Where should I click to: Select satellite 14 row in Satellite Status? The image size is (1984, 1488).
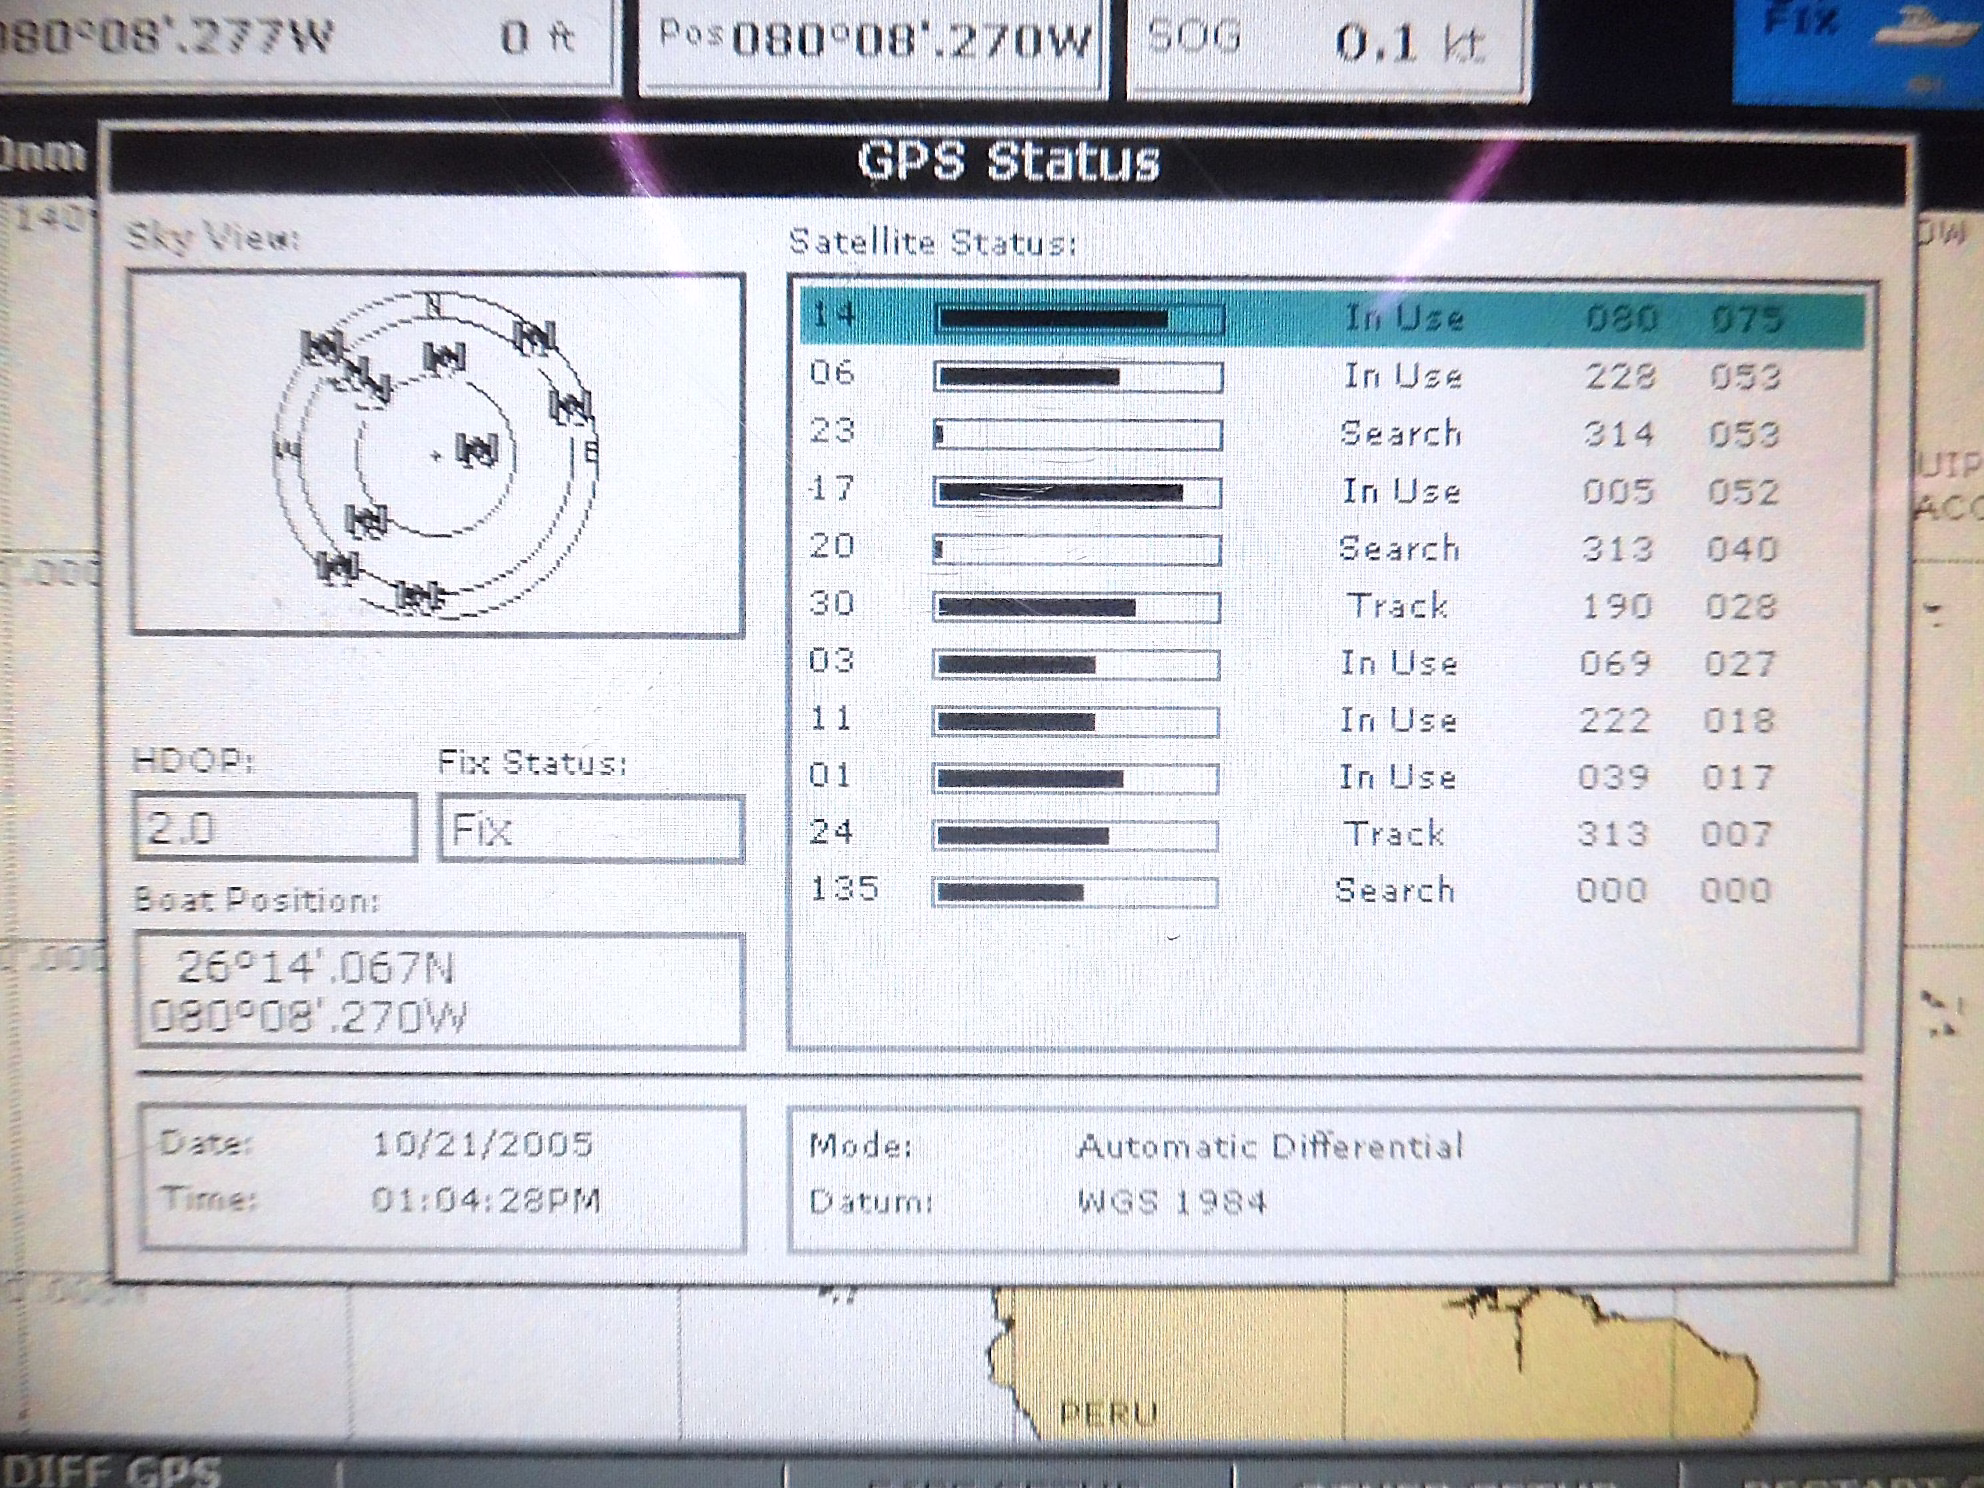1332,318
